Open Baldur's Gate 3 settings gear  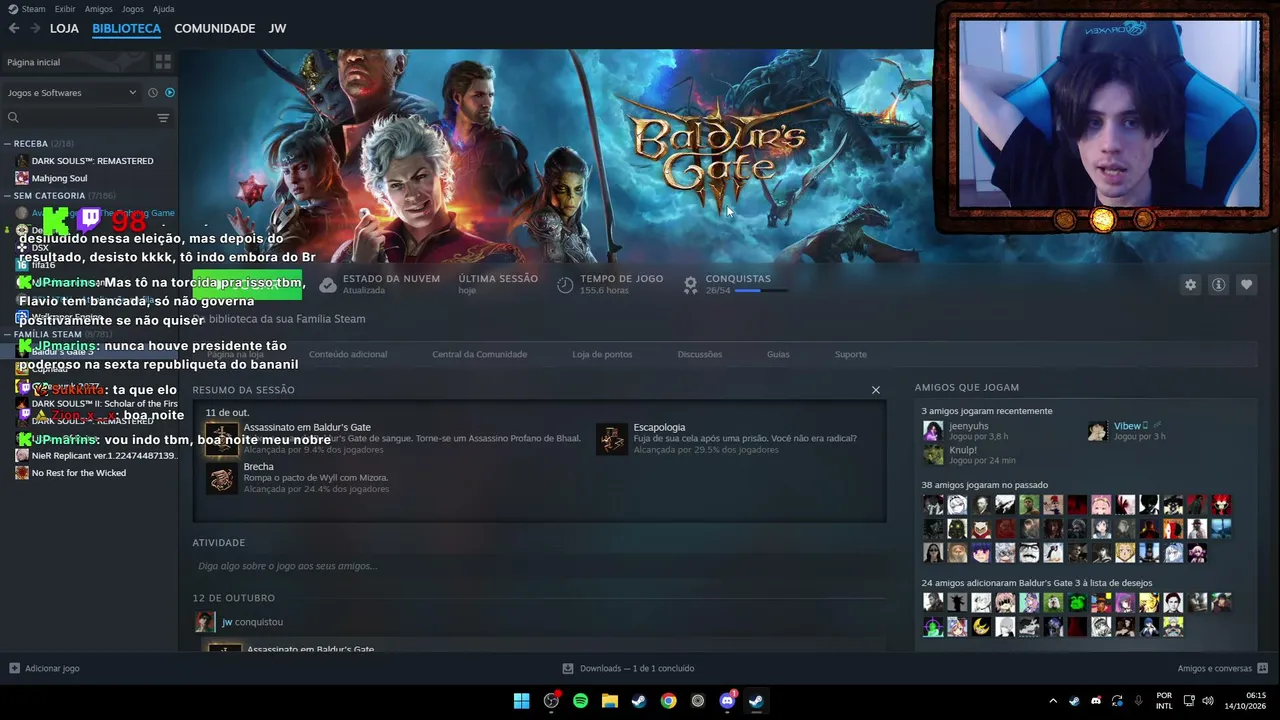click(x=1190, y=285)
